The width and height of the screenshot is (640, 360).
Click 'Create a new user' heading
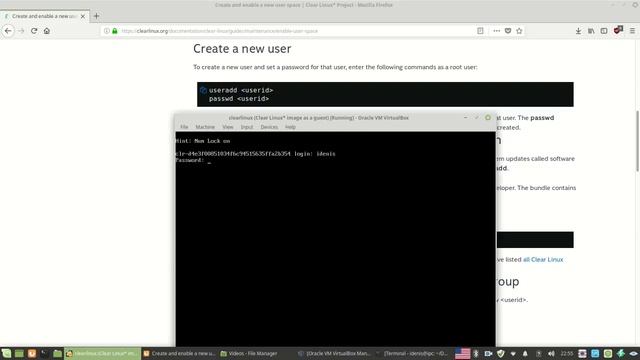(x=242, y=49)
